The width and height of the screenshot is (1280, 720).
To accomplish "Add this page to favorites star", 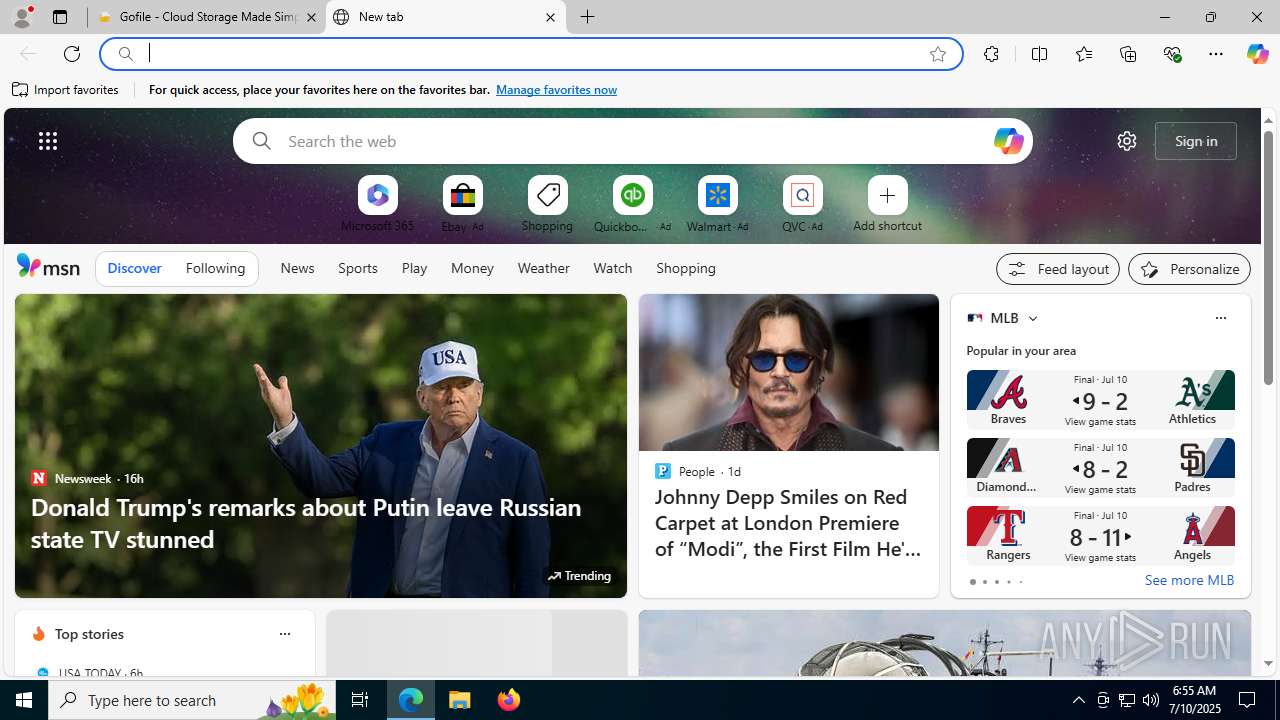I will (x=938, y=54).
